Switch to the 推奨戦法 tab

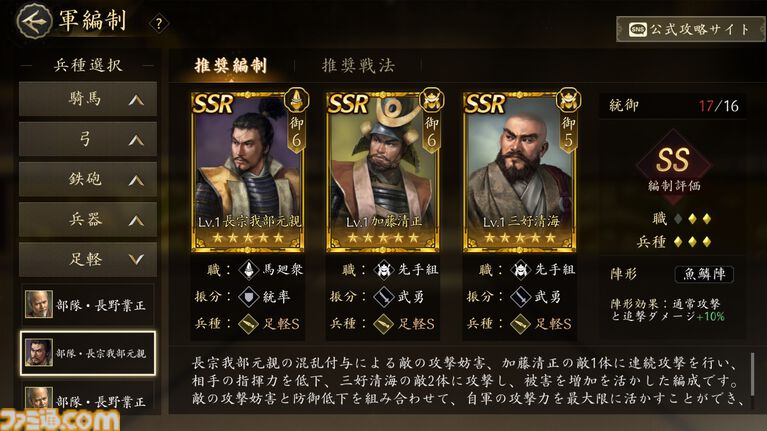pos(358,66)
